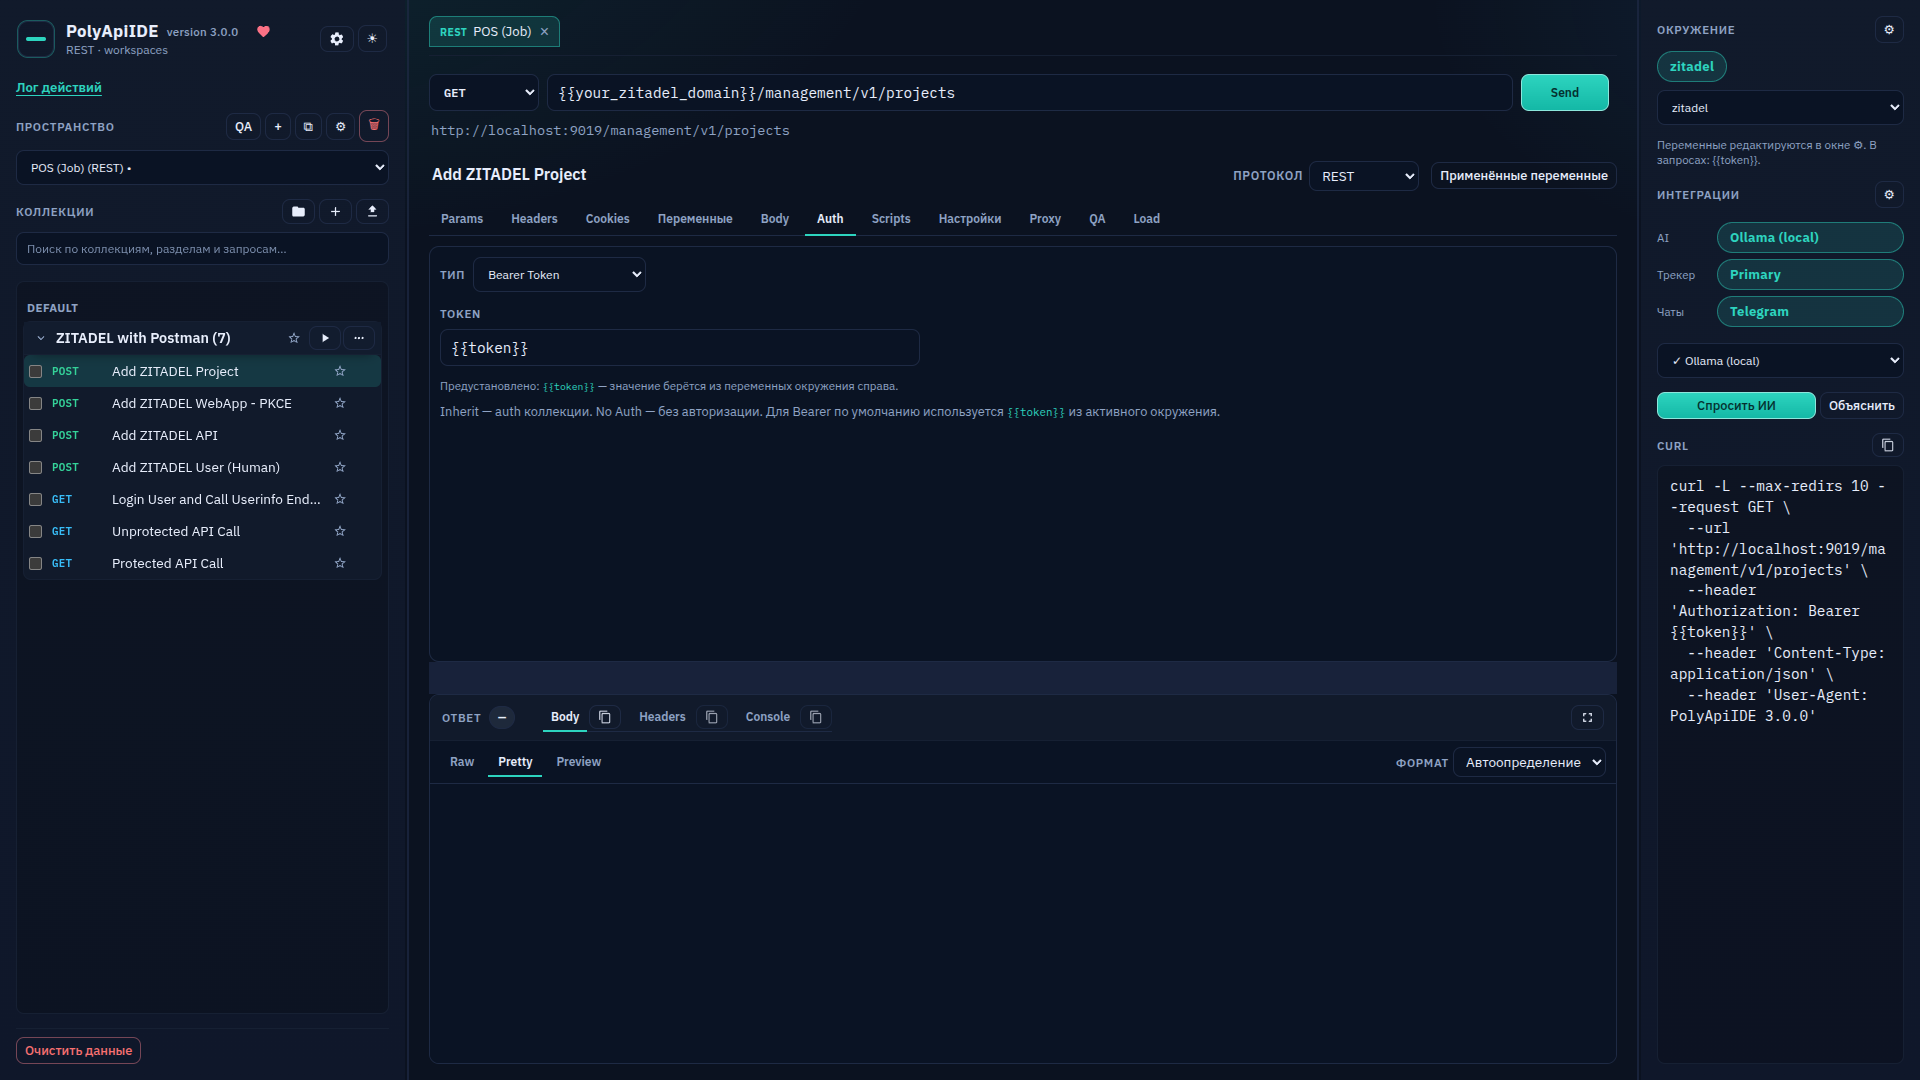This screenshot has height=1080, width=1920.
Task: Open the Ollama (local) AI provider dropdown
Action: click(1780, 361)
